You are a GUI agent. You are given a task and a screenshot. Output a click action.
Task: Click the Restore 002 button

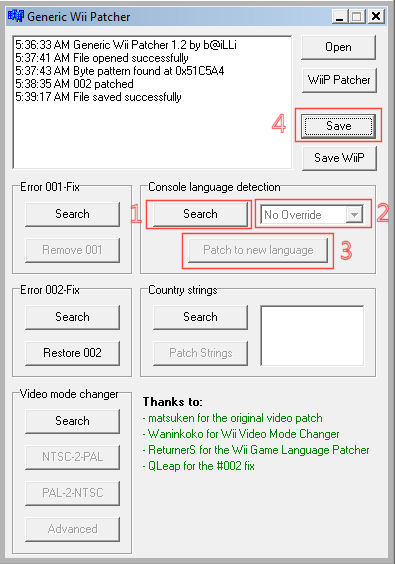pyautogui.click(x=72, y=353)
